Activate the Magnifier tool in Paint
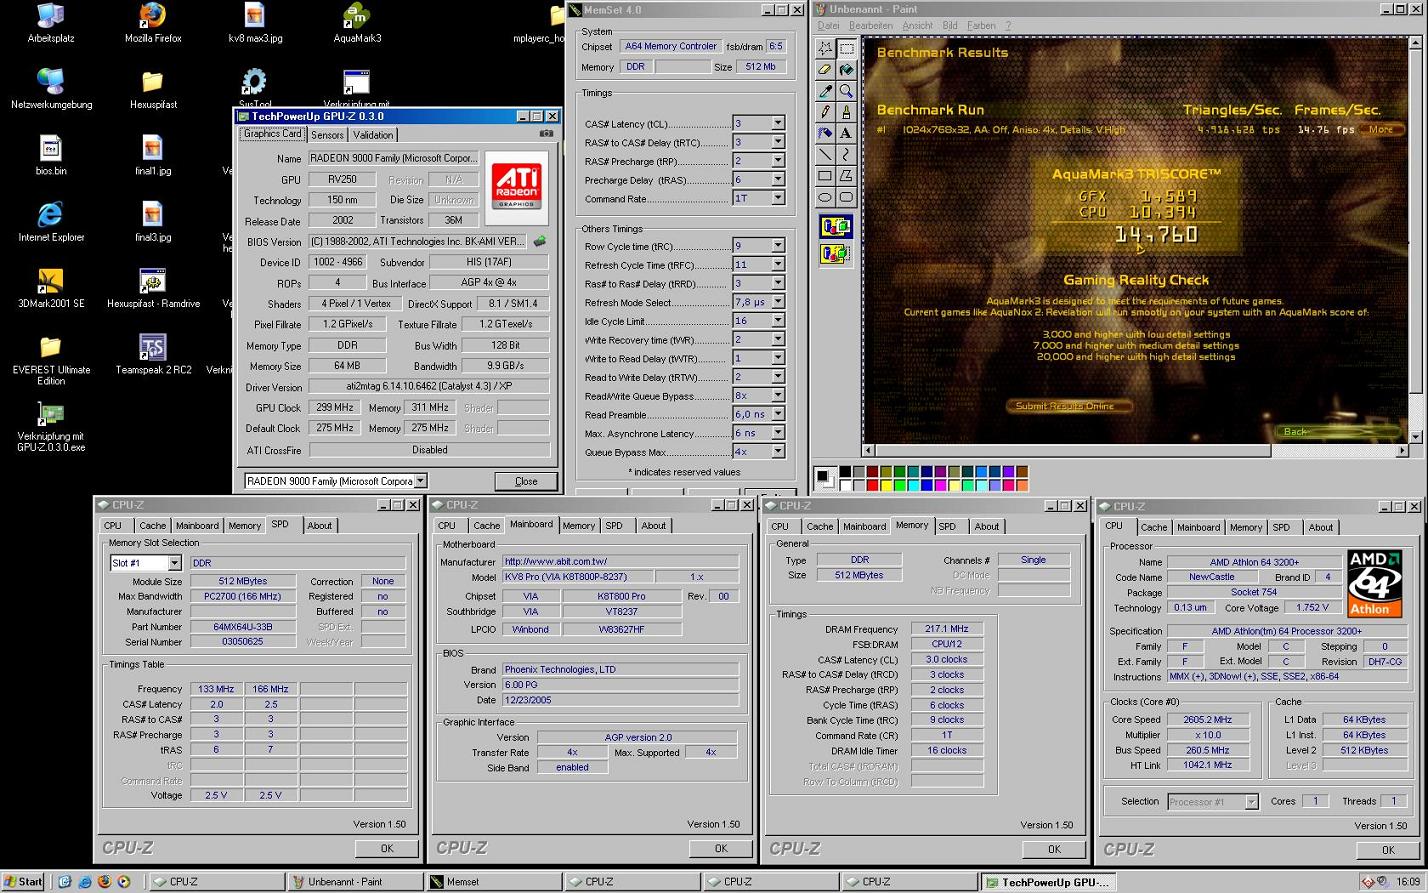This screenshot has width=1428, height=893. 846,91
